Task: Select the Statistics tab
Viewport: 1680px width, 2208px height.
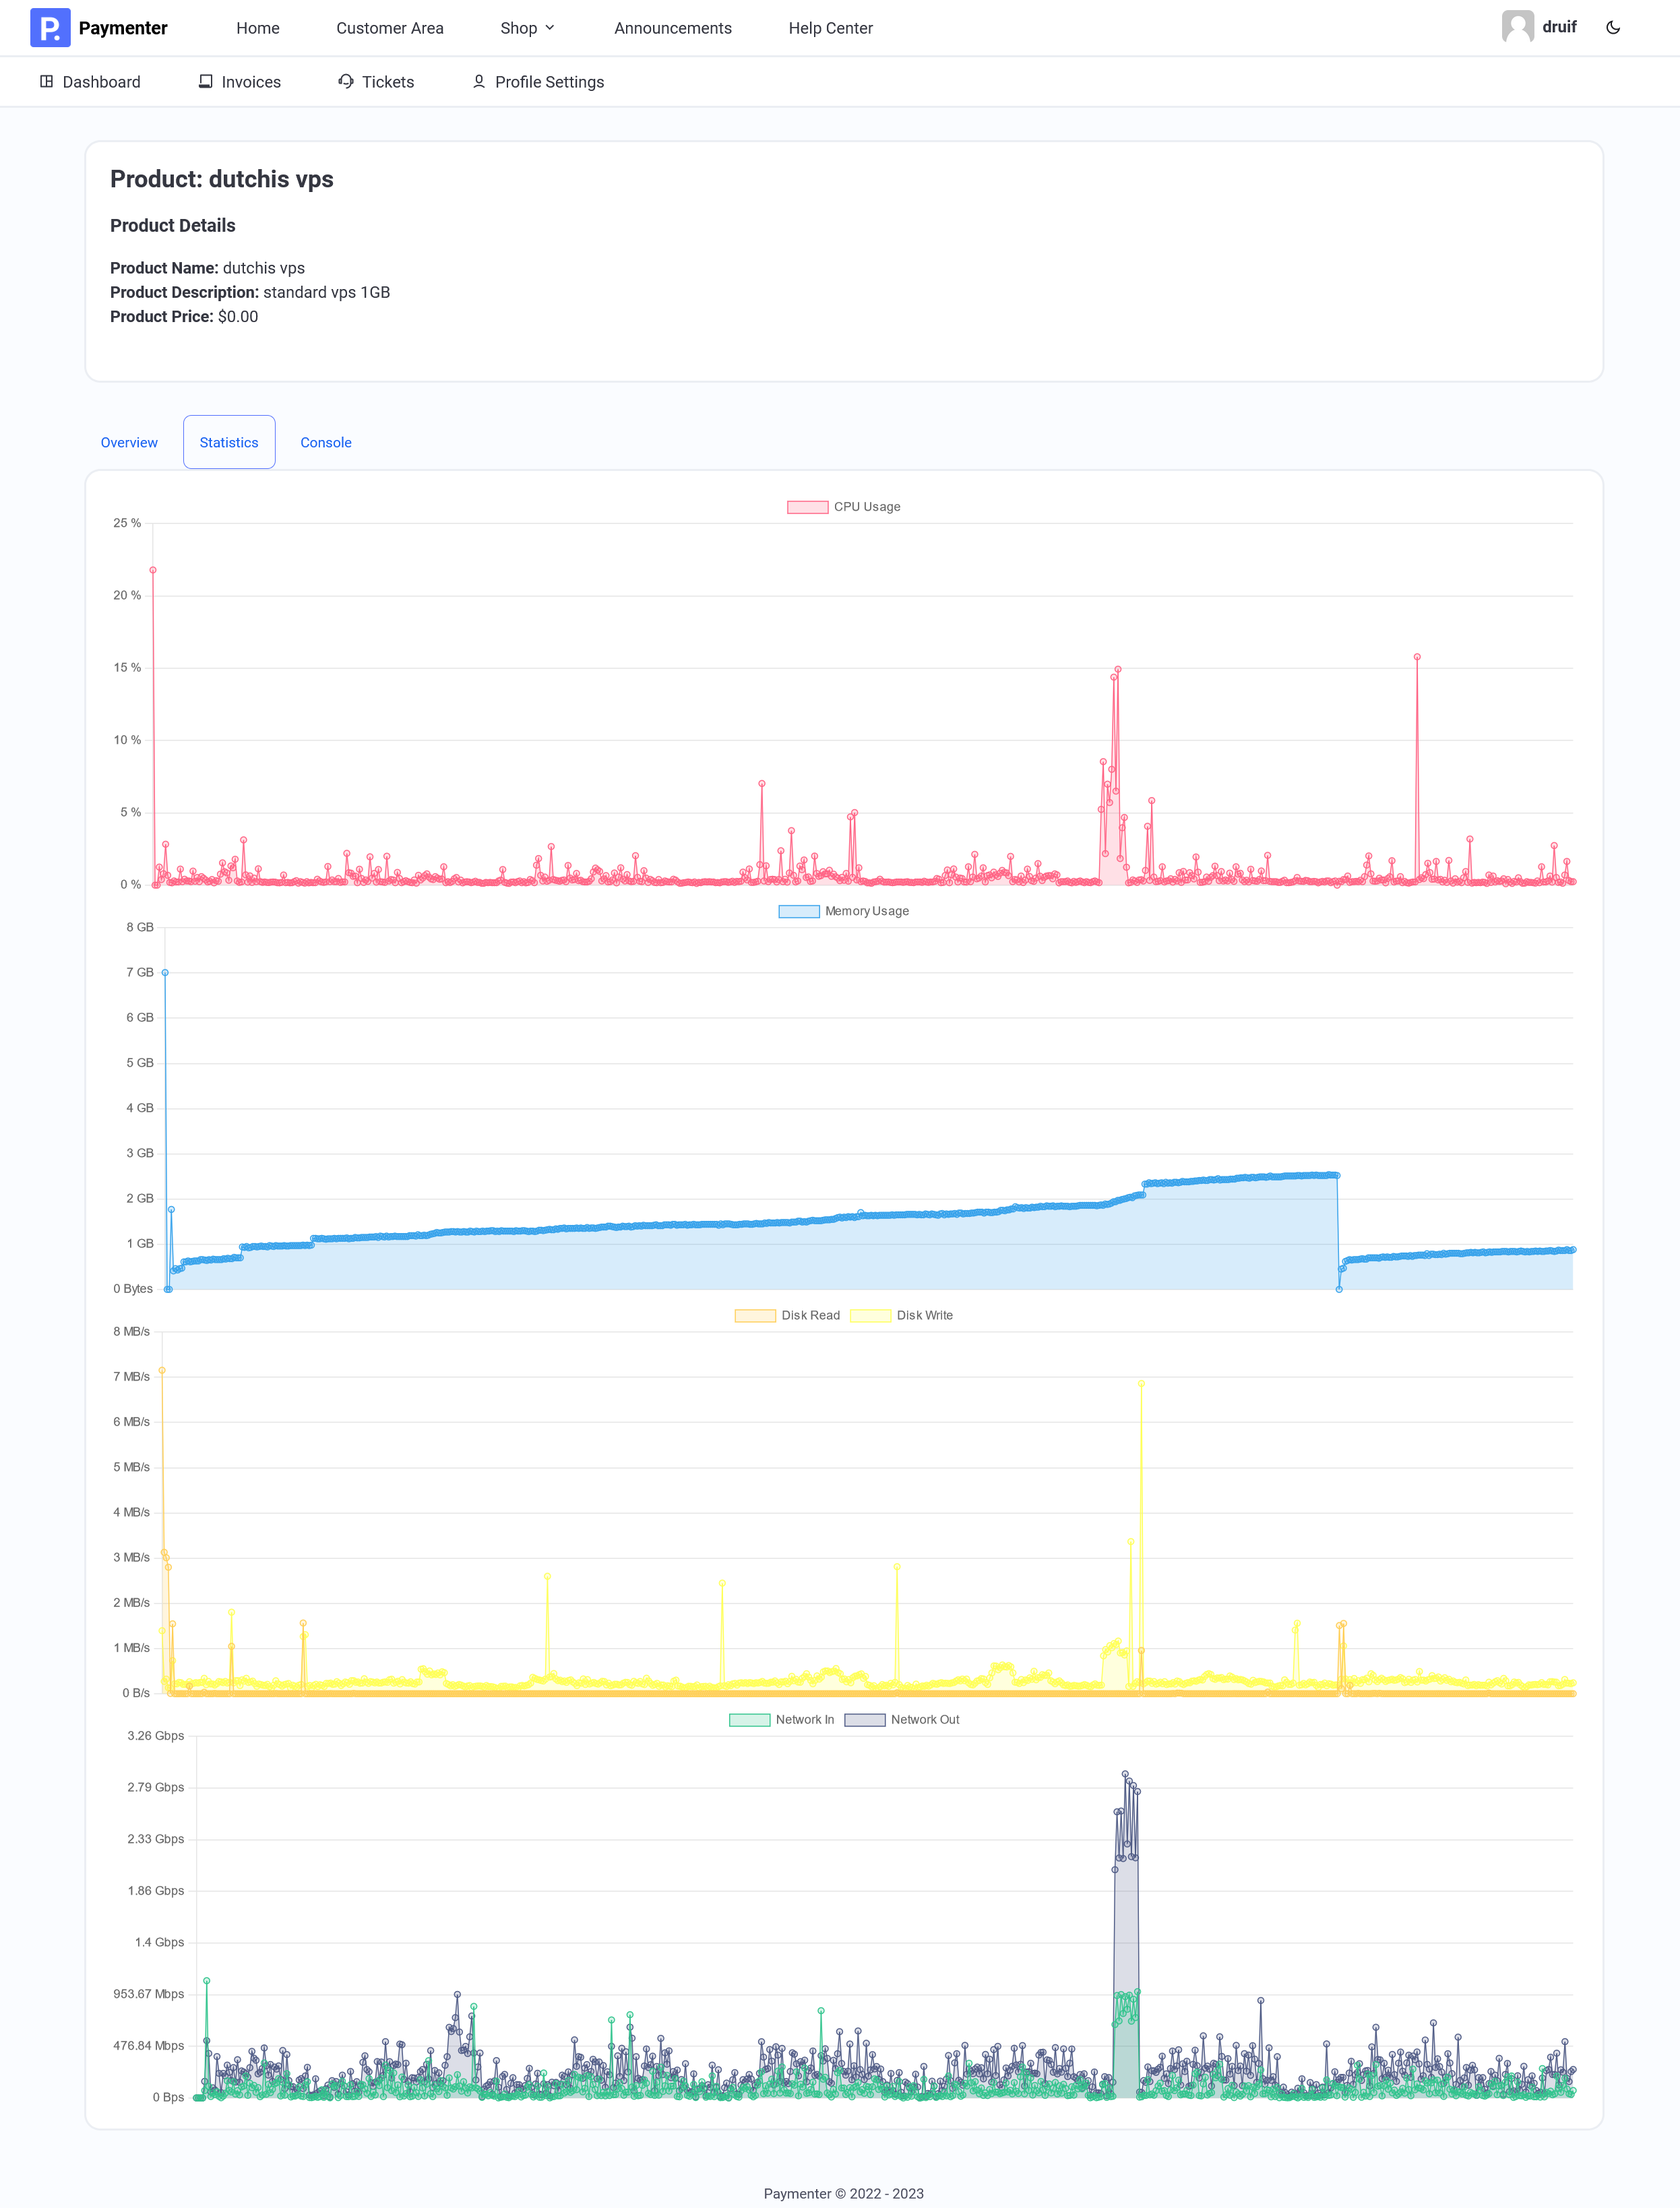Action: tap(229, 443)
